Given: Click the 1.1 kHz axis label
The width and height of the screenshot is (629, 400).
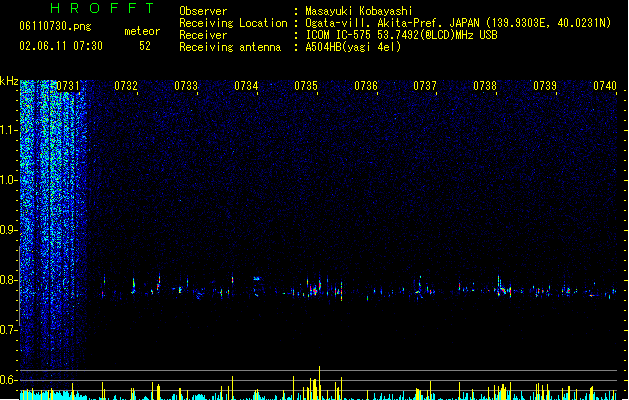Looking at the screenshot, I should (x=8, y=130).
